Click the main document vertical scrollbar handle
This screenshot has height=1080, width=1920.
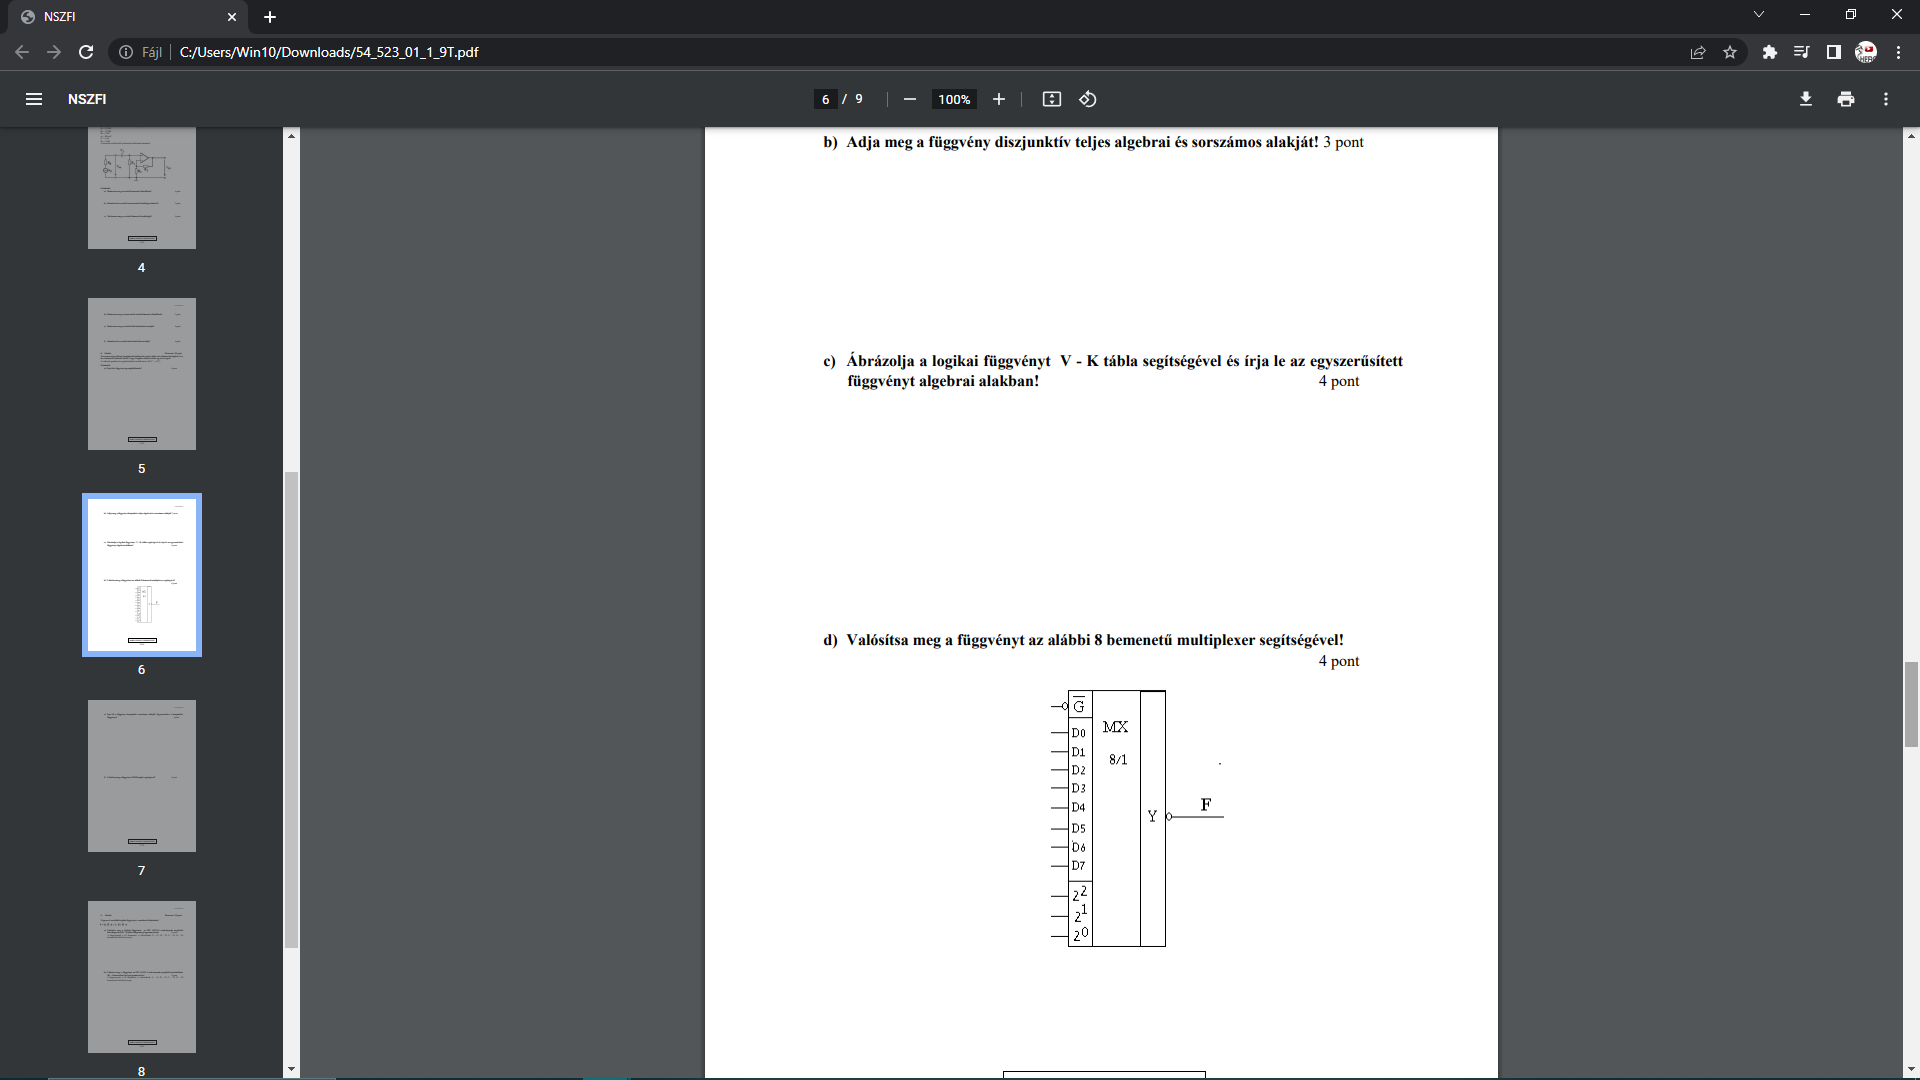(1911, 704)
